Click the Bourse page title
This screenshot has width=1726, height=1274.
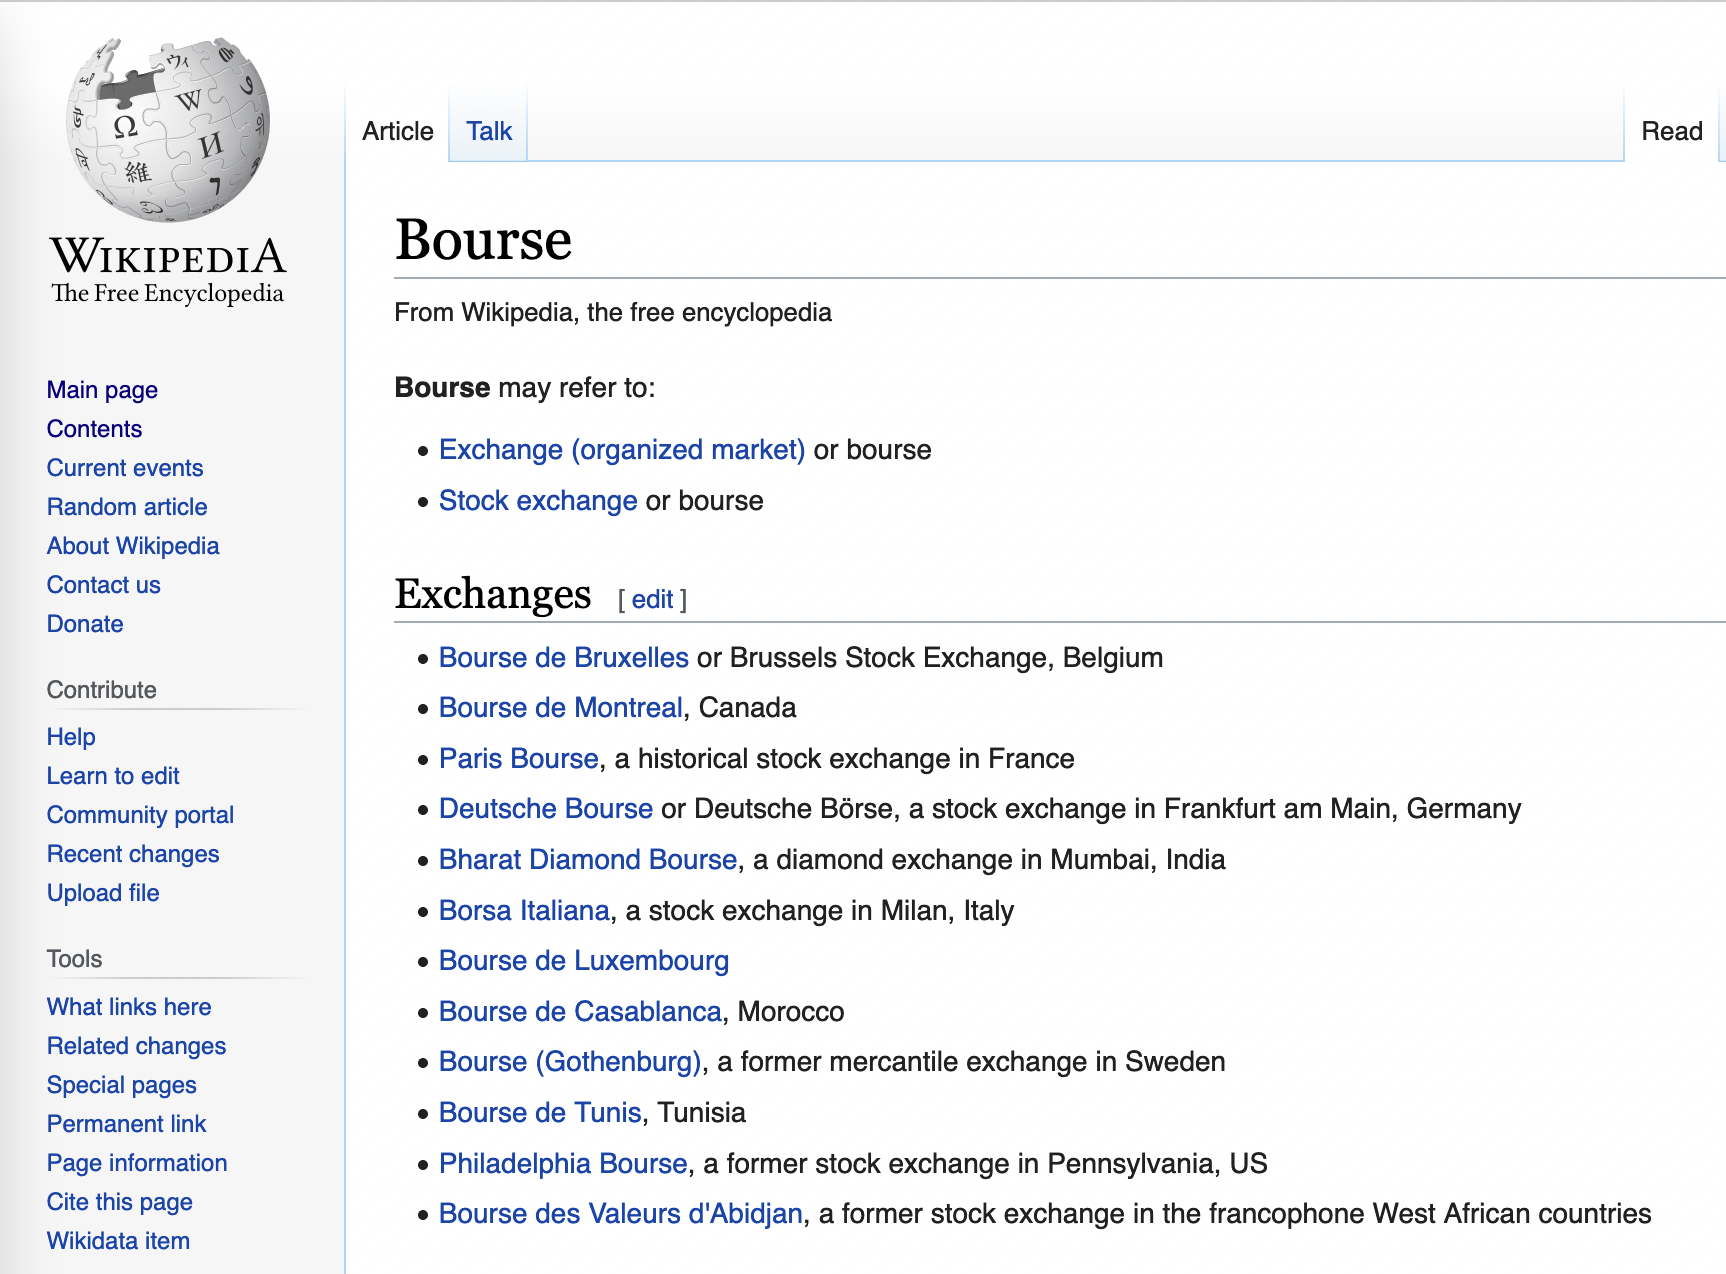[x=483, y=240]
